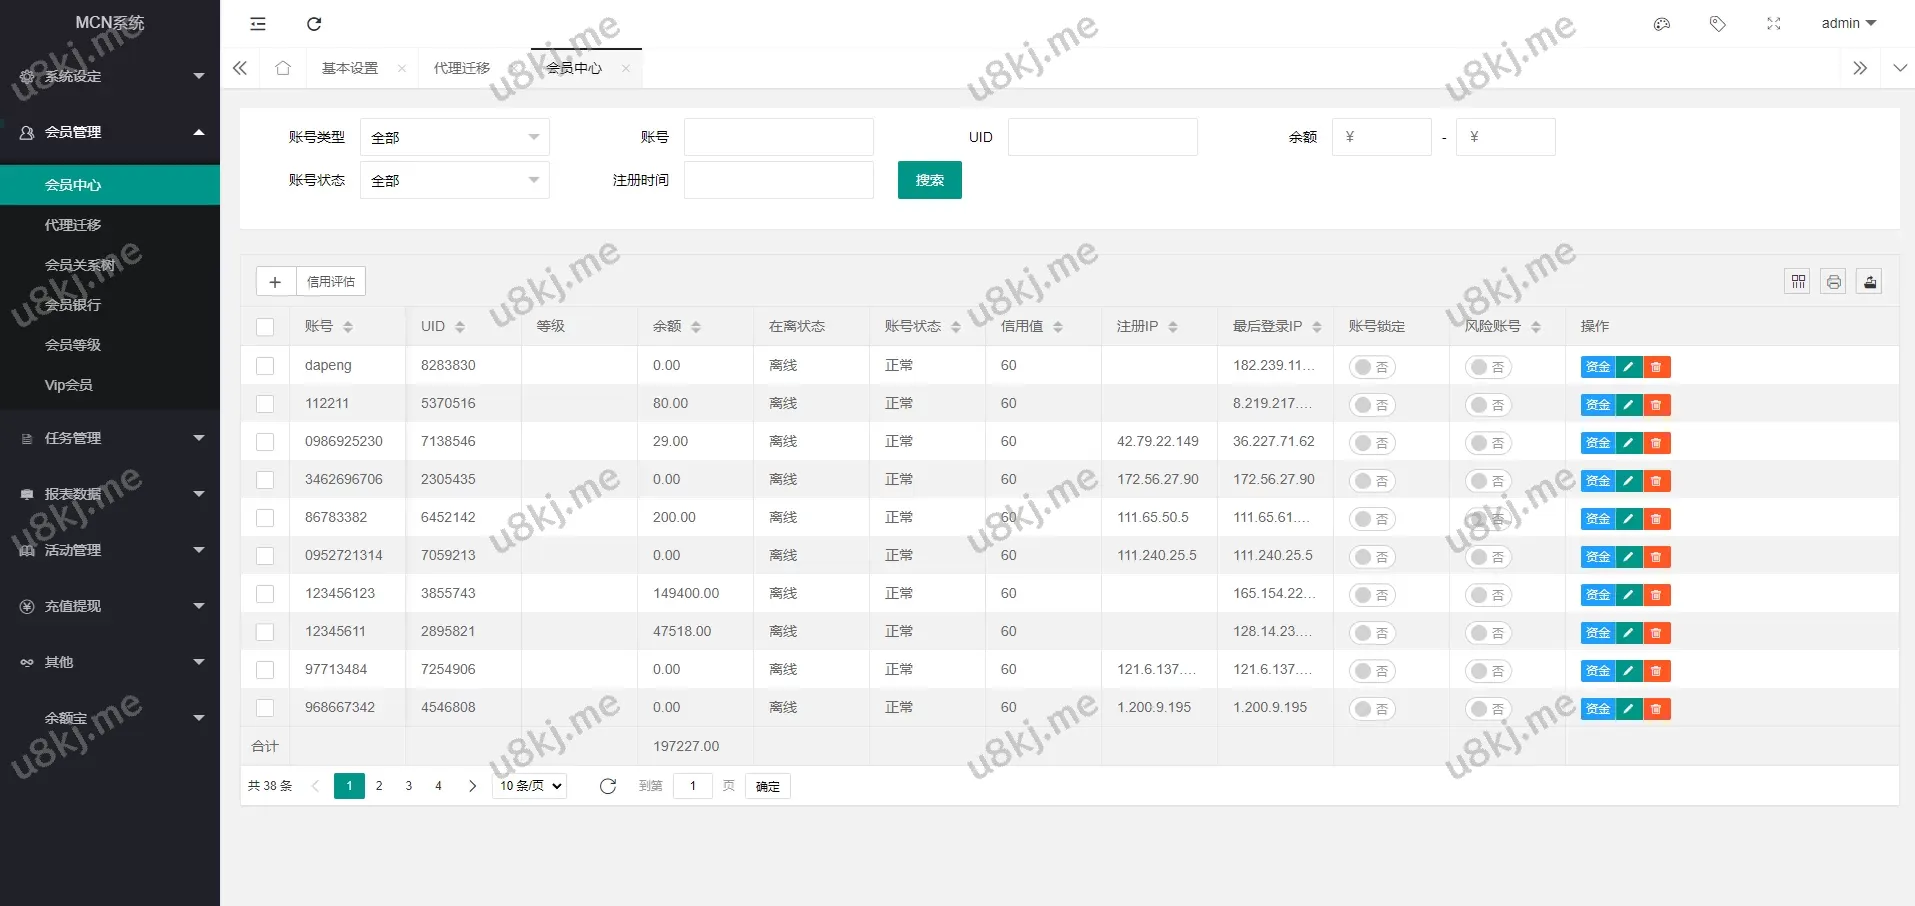Open the 账号状态 dropdown
The height and width of the screenshot is (906, 1915).
coord(454,180)
